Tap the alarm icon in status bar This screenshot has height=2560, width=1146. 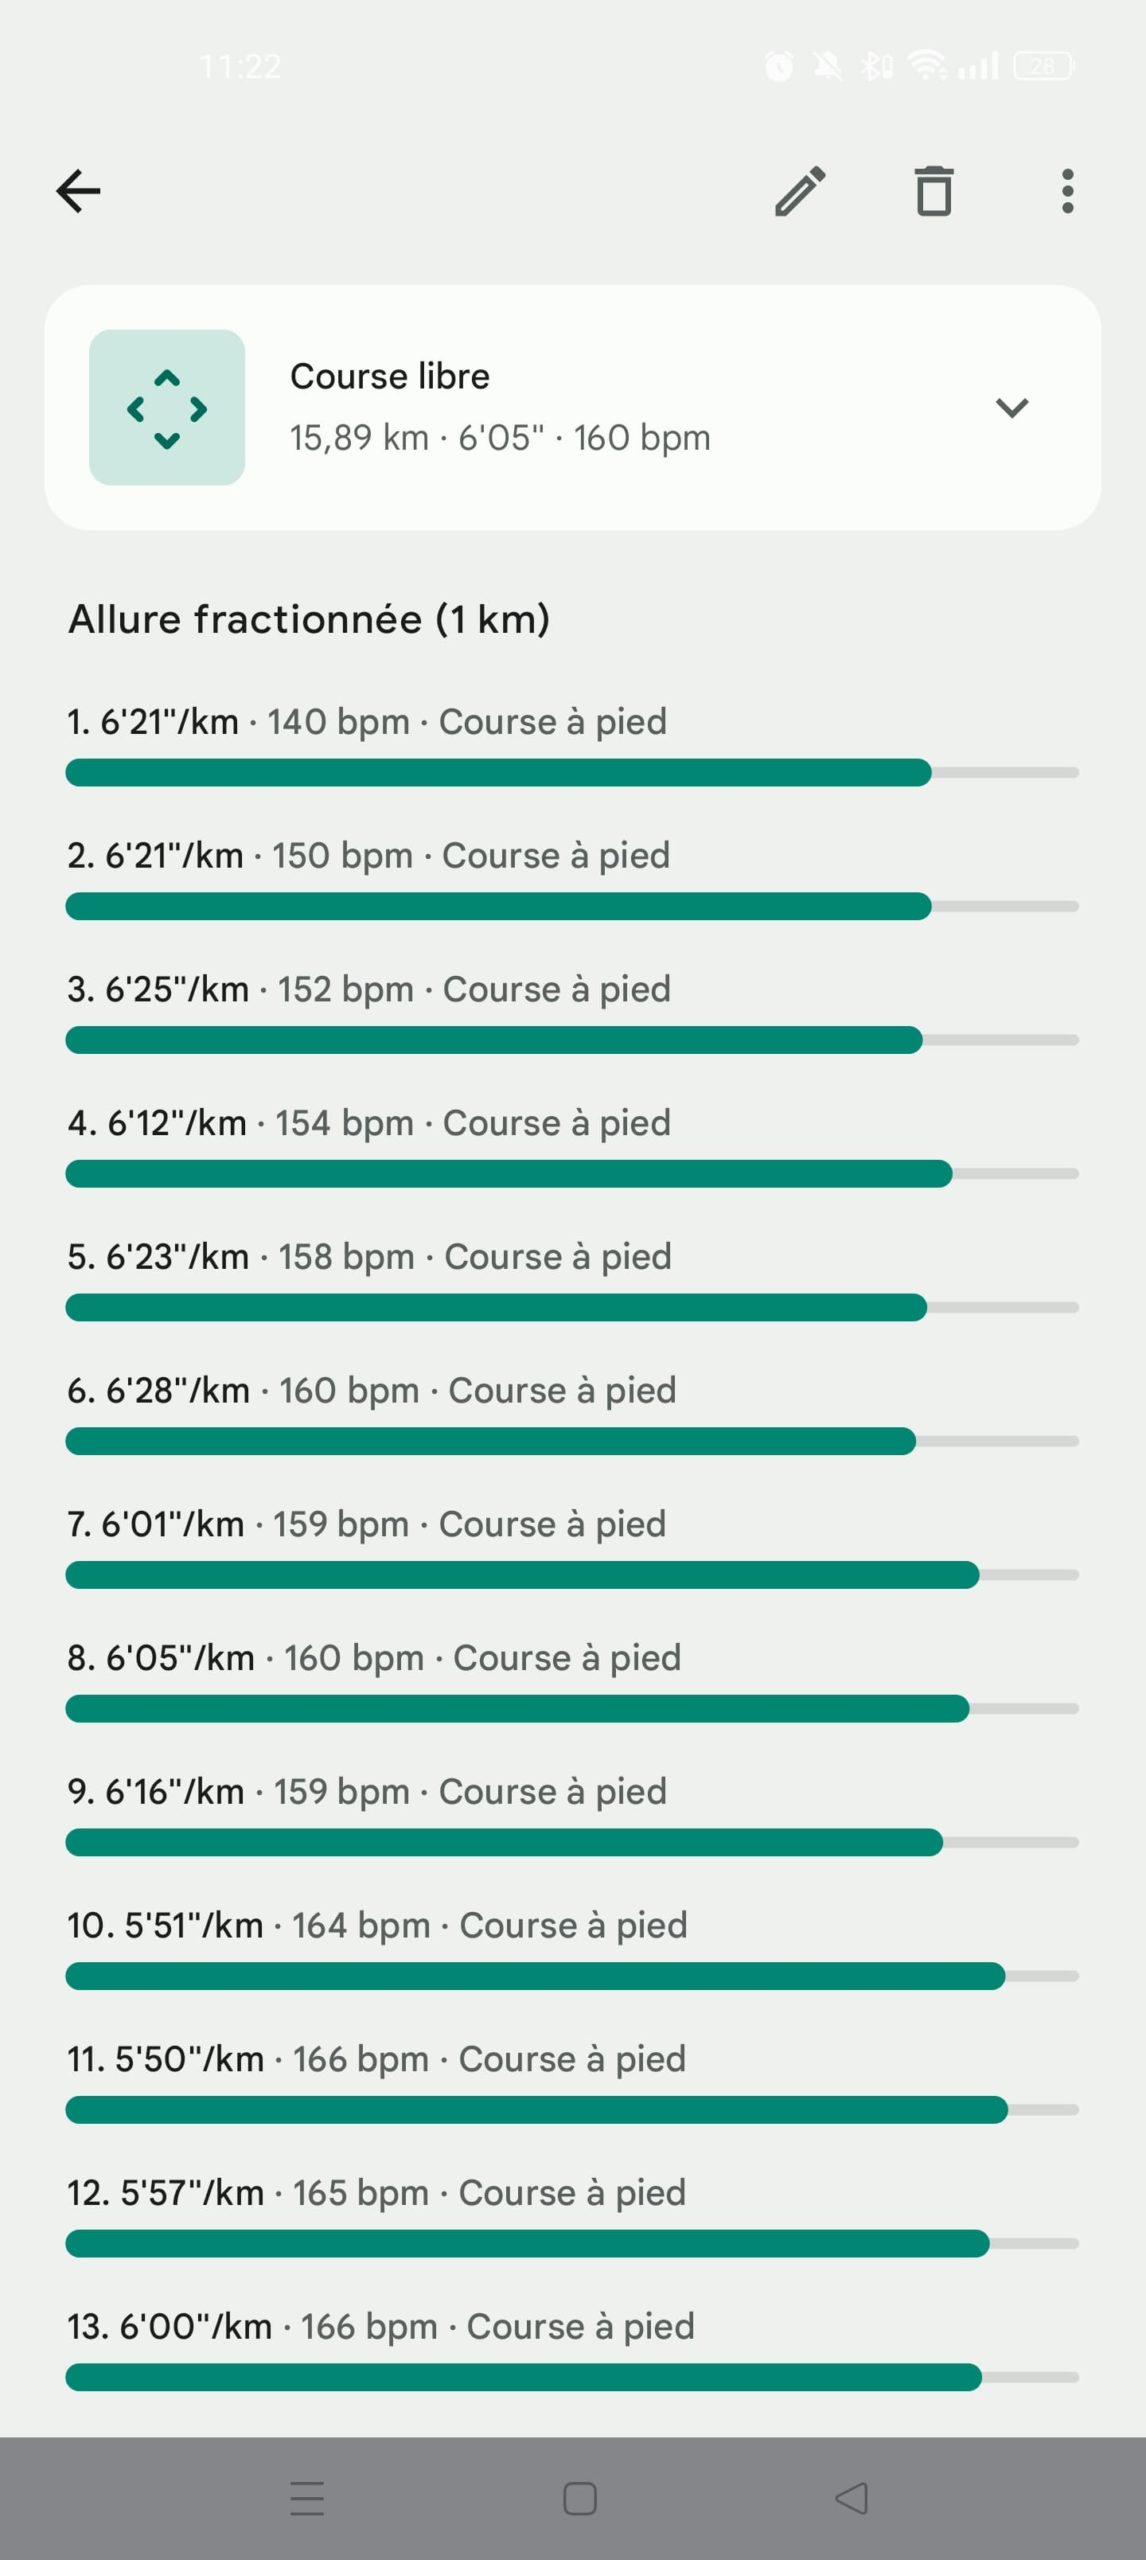pos(779,67)
